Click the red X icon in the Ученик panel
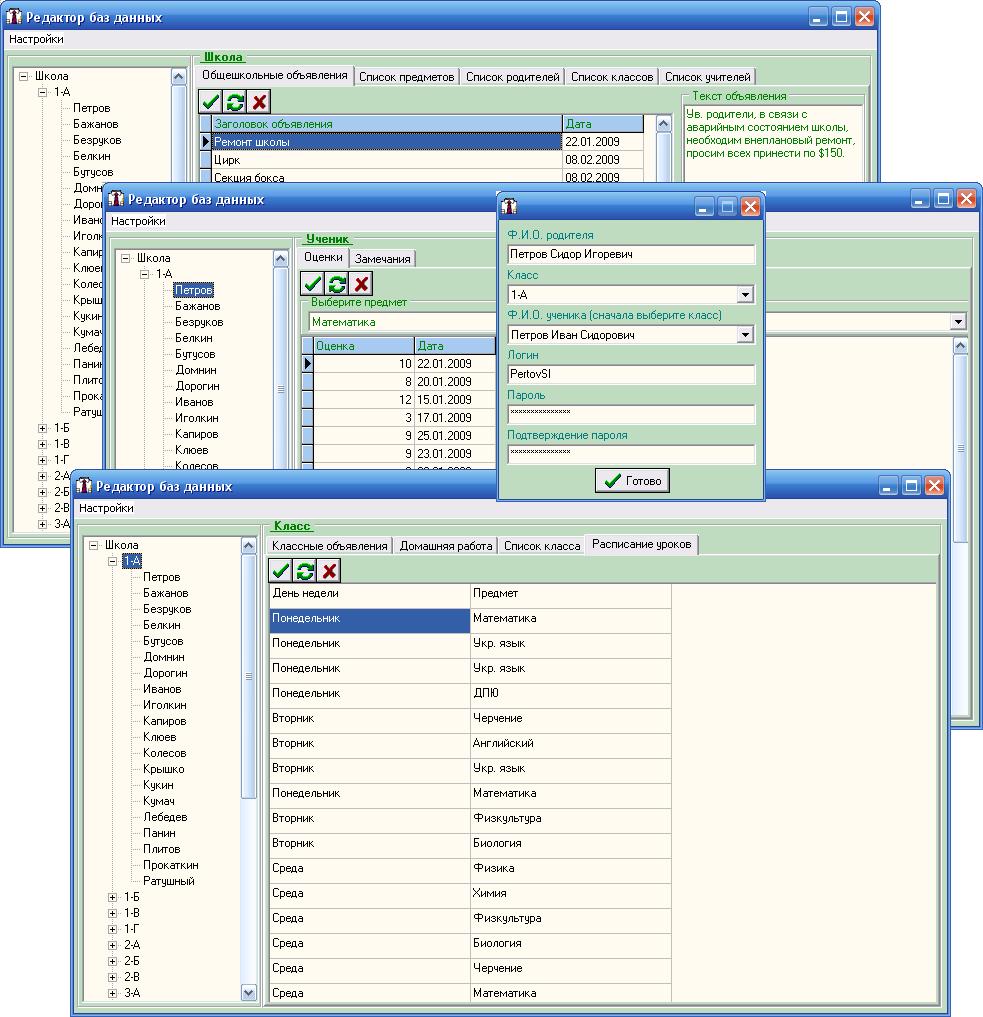Viewport: 983px width, 1017px height. (362, 284)
